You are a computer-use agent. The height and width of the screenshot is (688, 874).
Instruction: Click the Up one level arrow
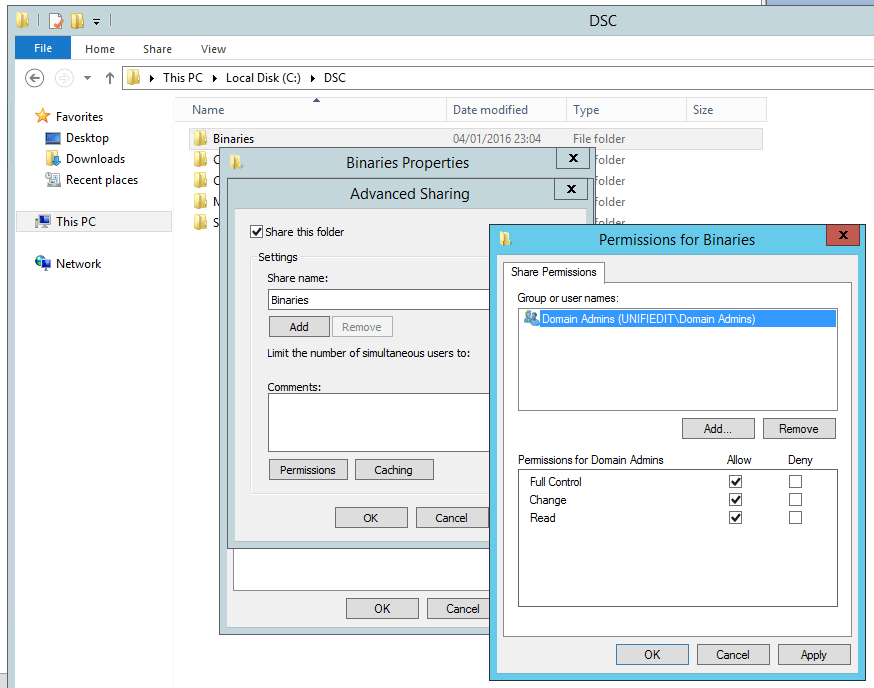tap(110, 78)
